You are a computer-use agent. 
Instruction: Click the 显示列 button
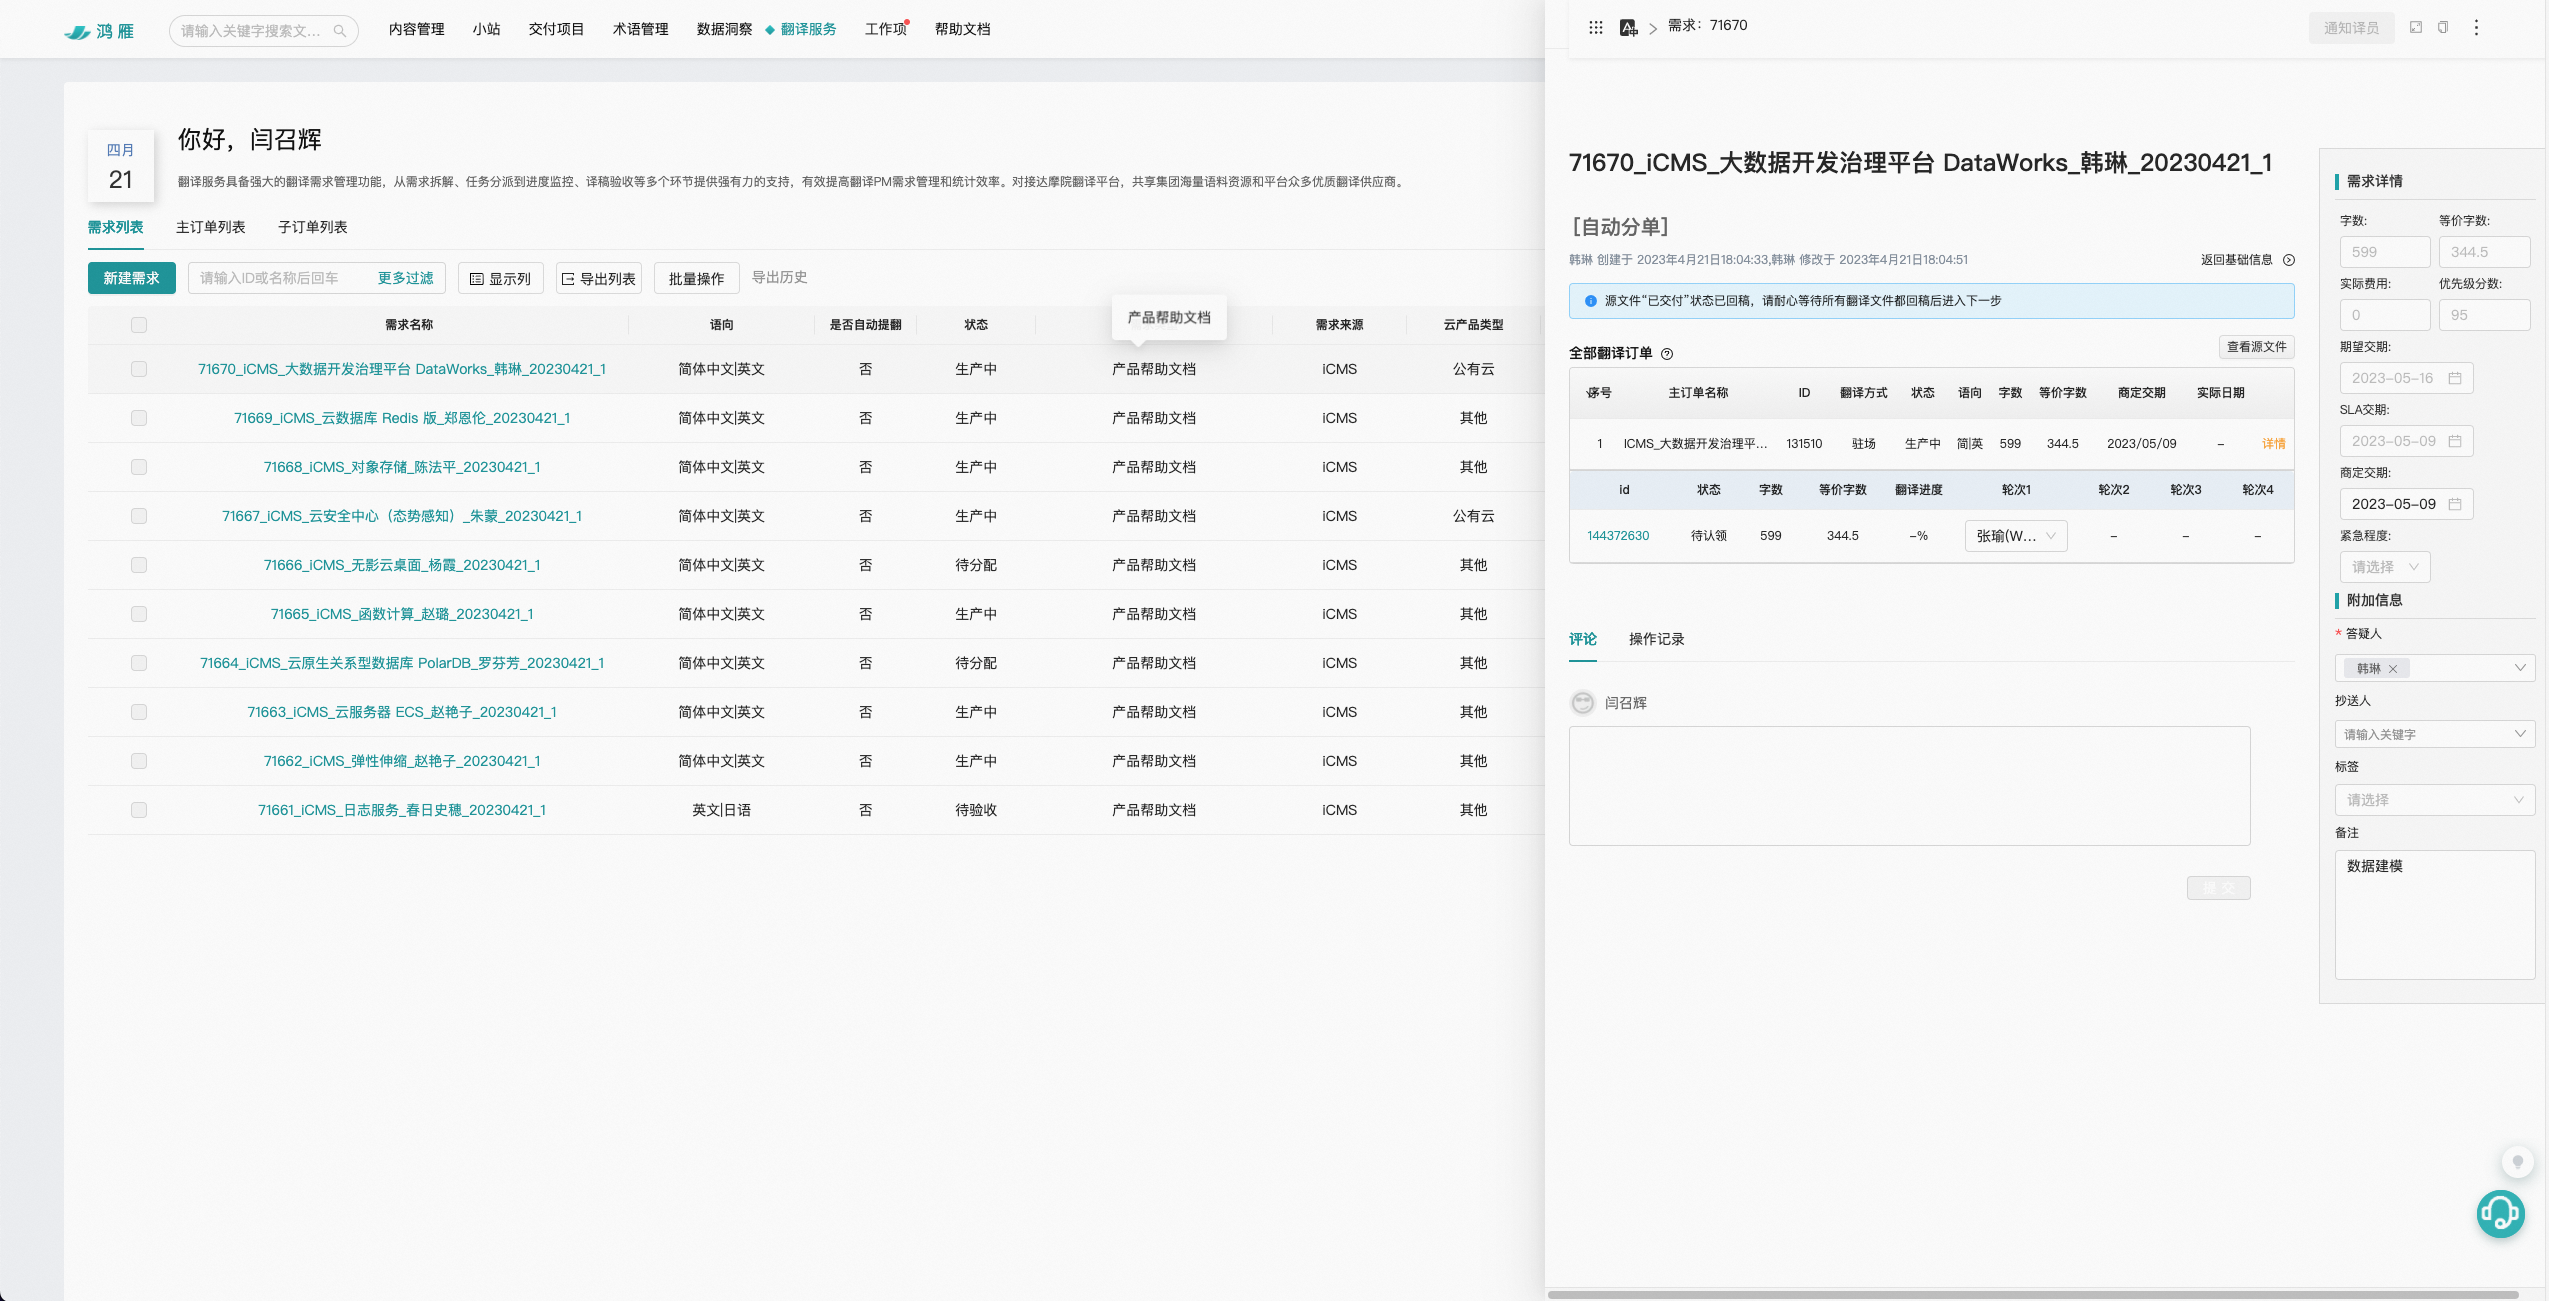point(500,278)
